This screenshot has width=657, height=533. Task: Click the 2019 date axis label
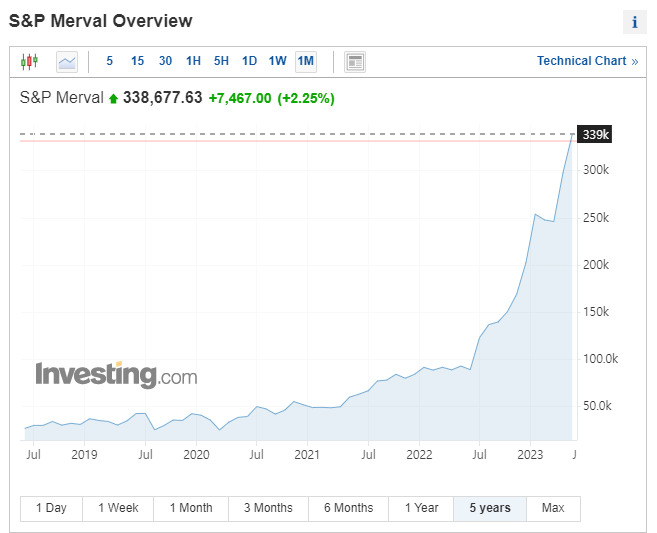pos(84,455)
